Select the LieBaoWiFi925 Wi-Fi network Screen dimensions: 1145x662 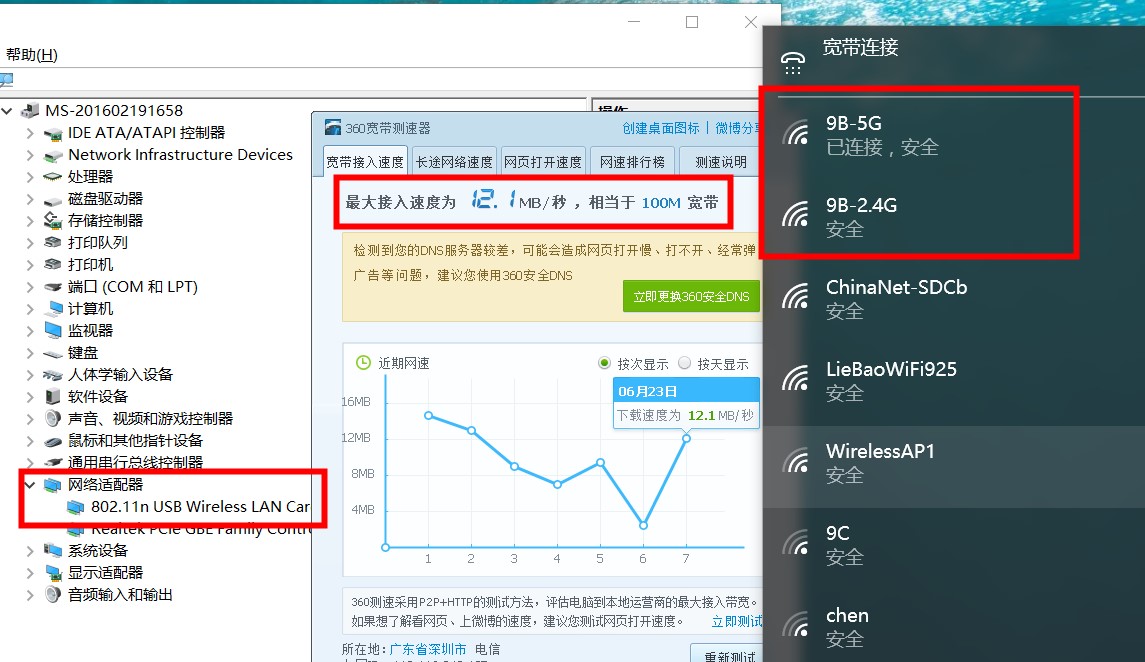pos(954,380)
